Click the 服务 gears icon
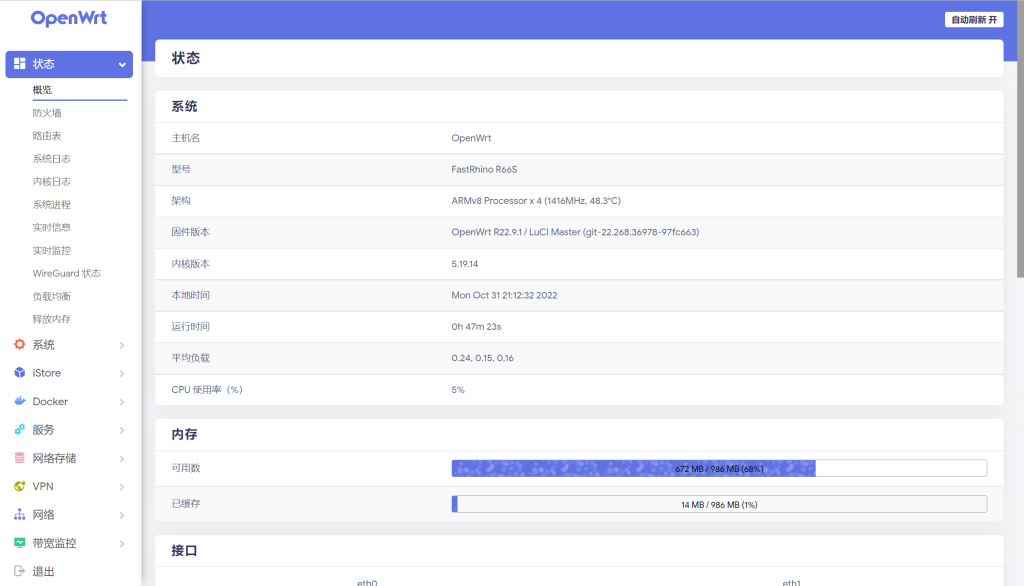Screen dimensions: 1024x586 [x=20, y=429]
